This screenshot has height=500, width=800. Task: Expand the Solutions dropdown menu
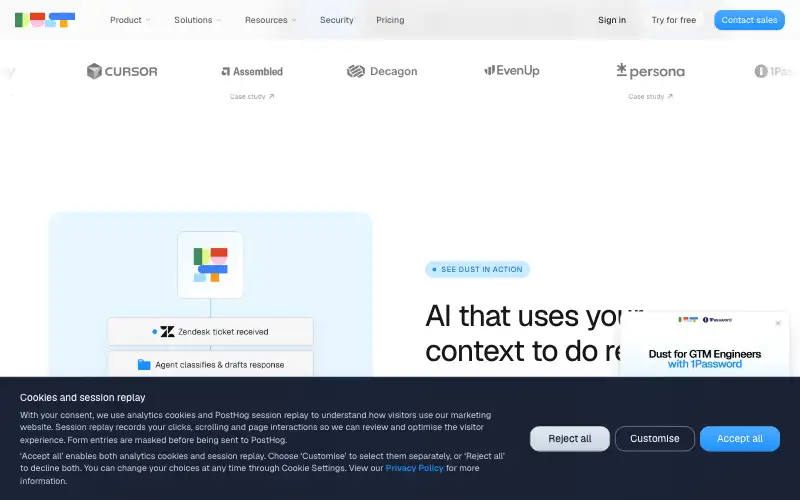pos(197,20)
